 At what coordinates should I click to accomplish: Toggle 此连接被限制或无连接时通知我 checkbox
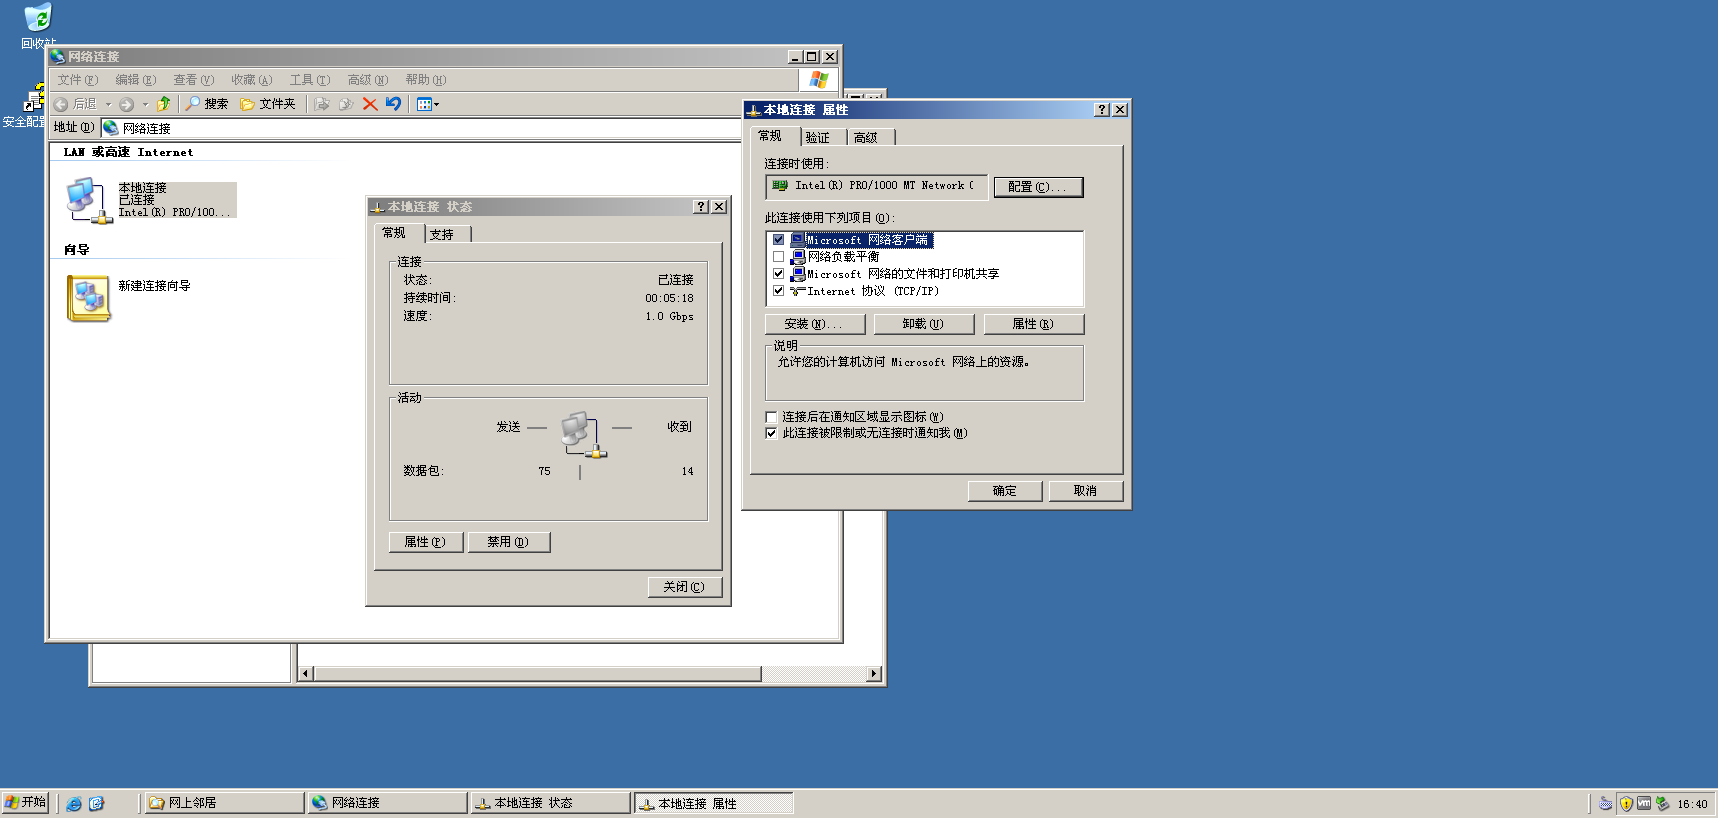click(x=771, y=433)
